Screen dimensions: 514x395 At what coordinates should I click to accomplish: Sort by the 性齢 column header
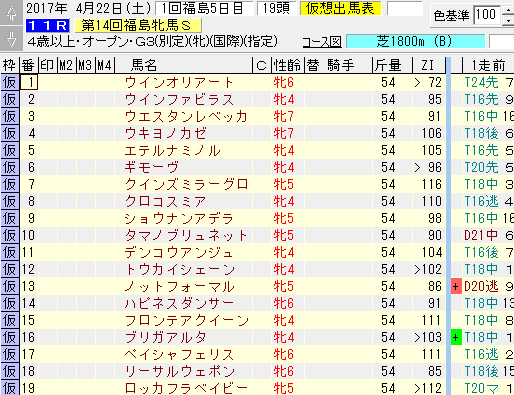point(288,65)
